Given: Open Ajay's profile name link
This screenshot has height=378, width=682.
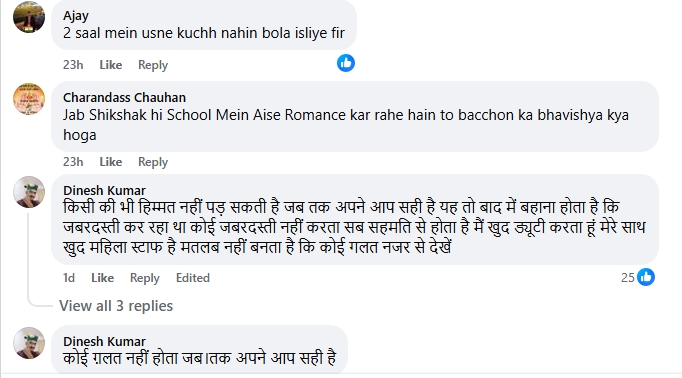Looking at the screenshot, I should click(x=76, y=16).
